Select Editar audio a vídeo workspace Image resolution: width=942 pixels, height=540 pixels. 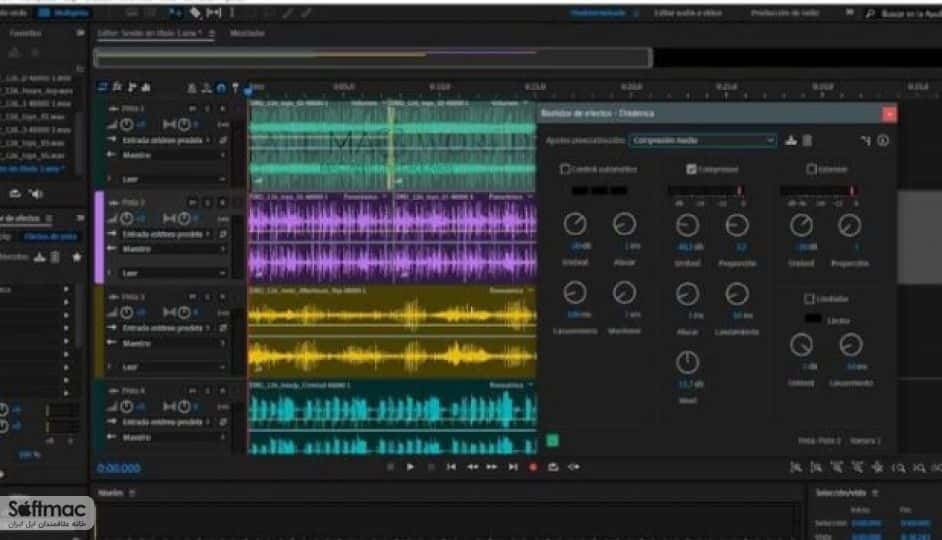pyautogui.click(x=688, y=13)
